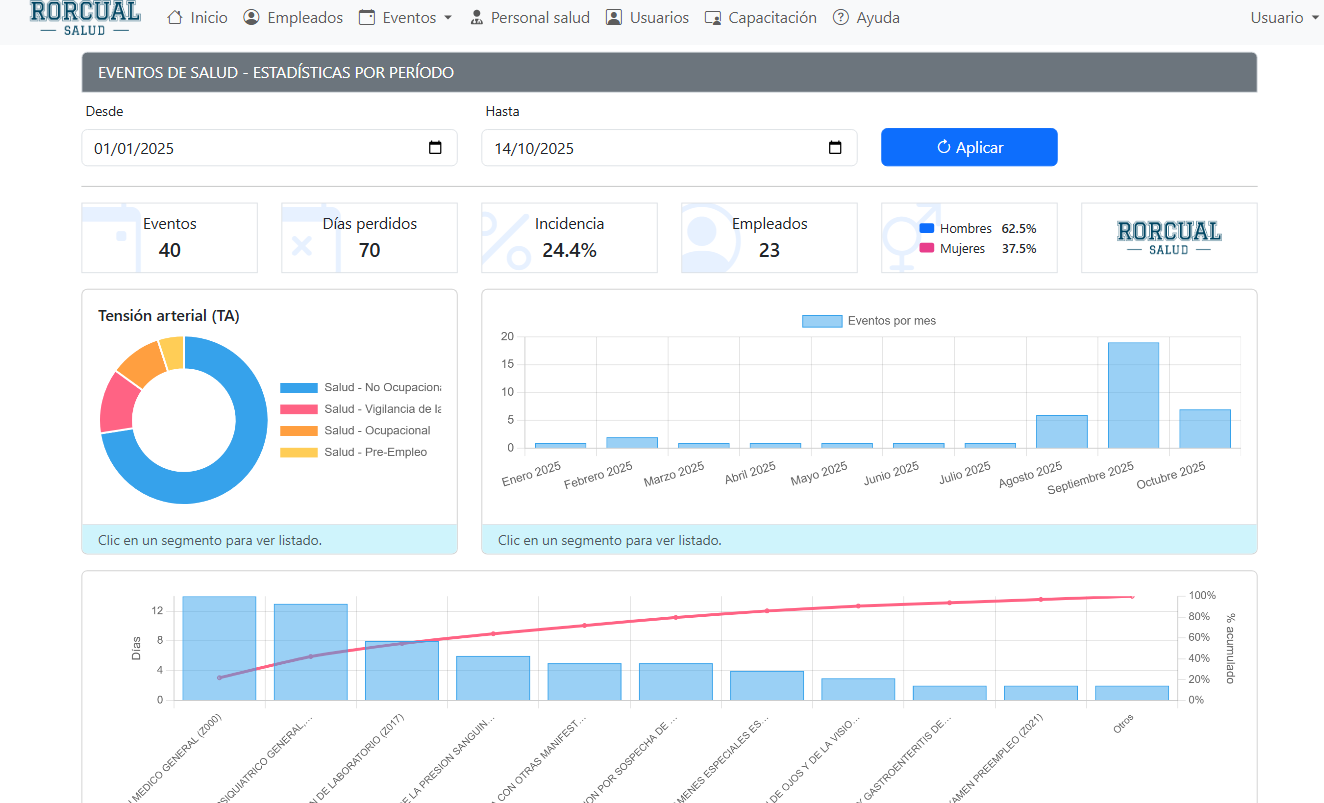Open the Desde date picker calendar icon
This screenshot has width=1324, height=803.
point(435,148)
